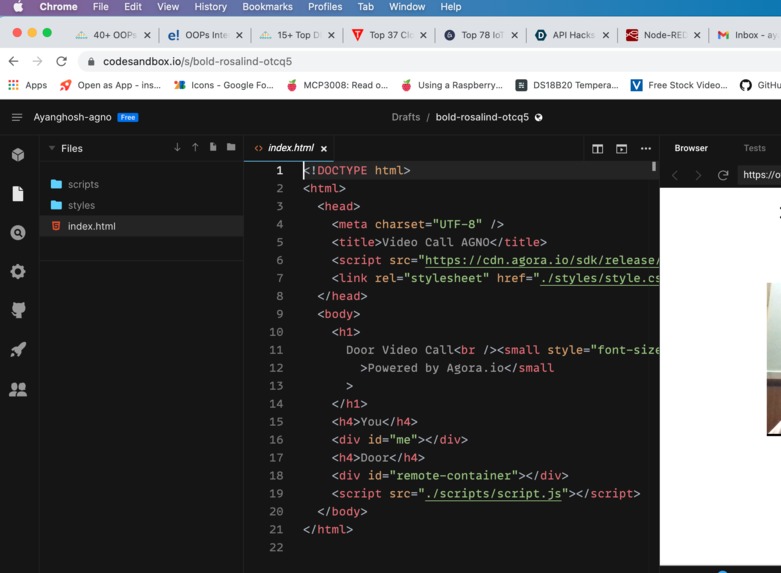Expand the scripts folder
This screenshot has height=573, width=781.
pos(141,184)
